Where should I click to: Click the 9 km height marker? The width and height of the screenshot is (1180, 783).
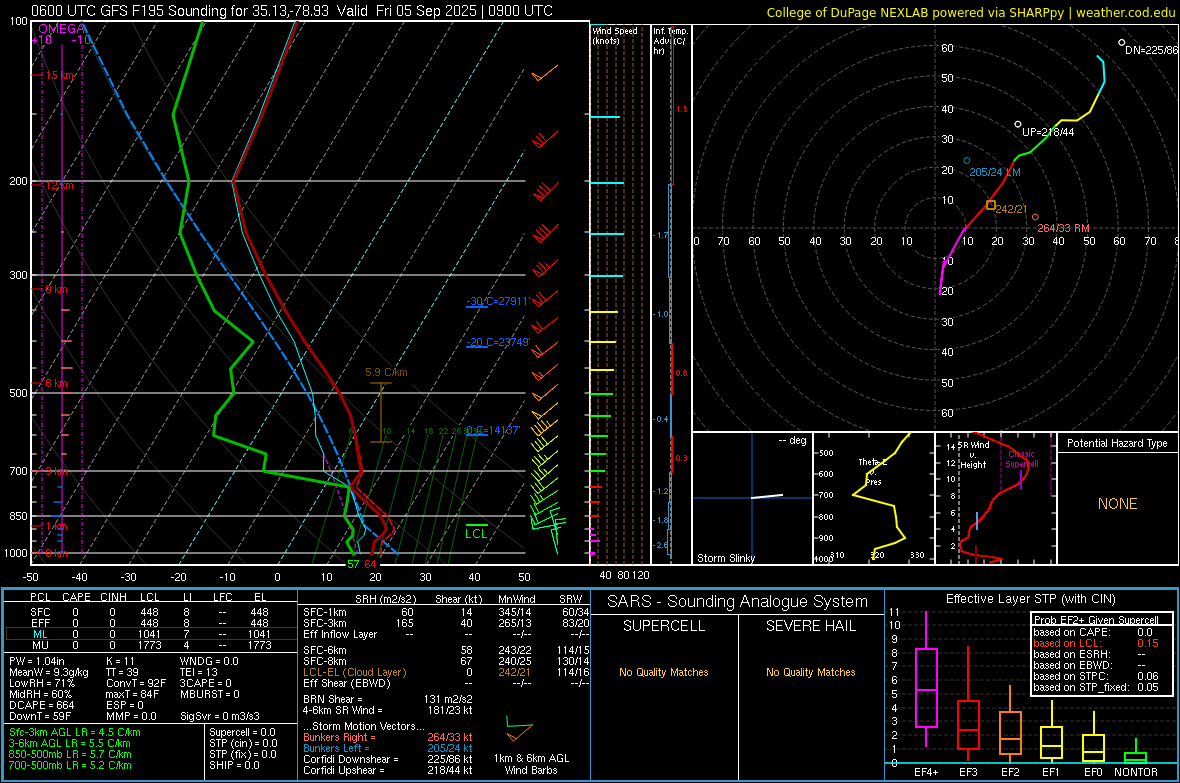[x=57, y=289]
